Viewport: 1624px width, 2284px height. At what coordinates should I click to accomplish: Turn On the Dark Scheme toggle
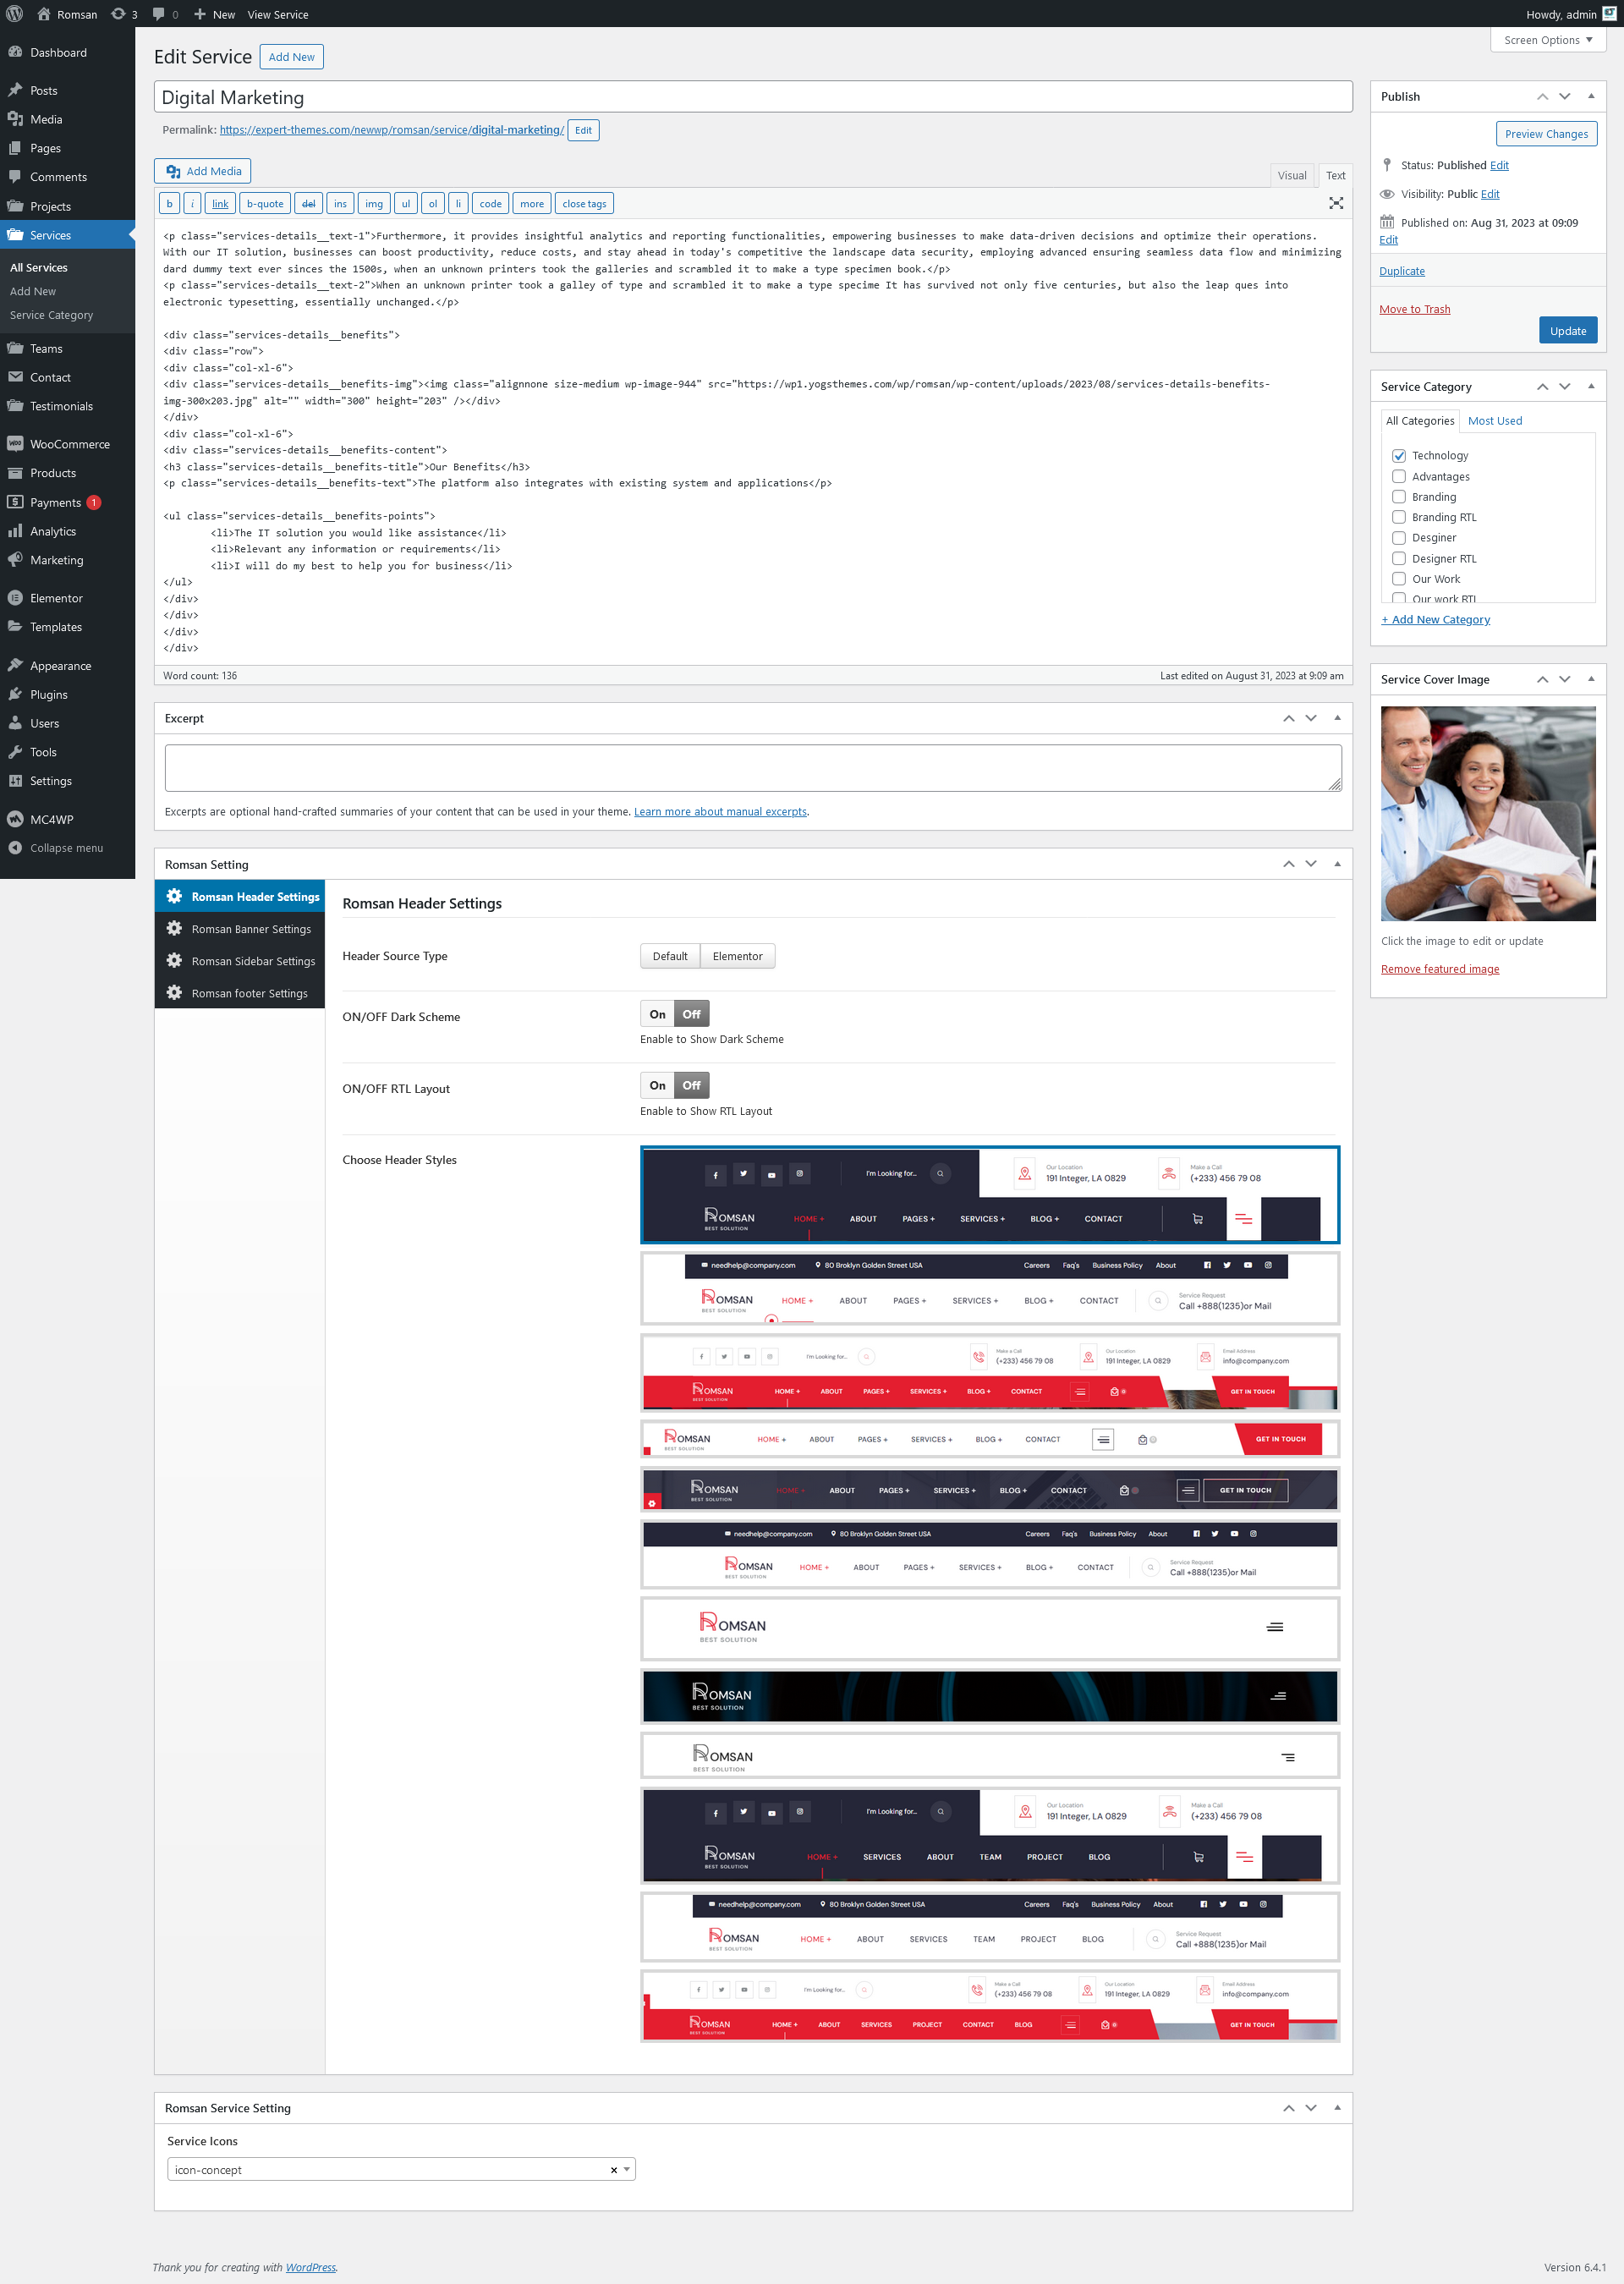657,1014
